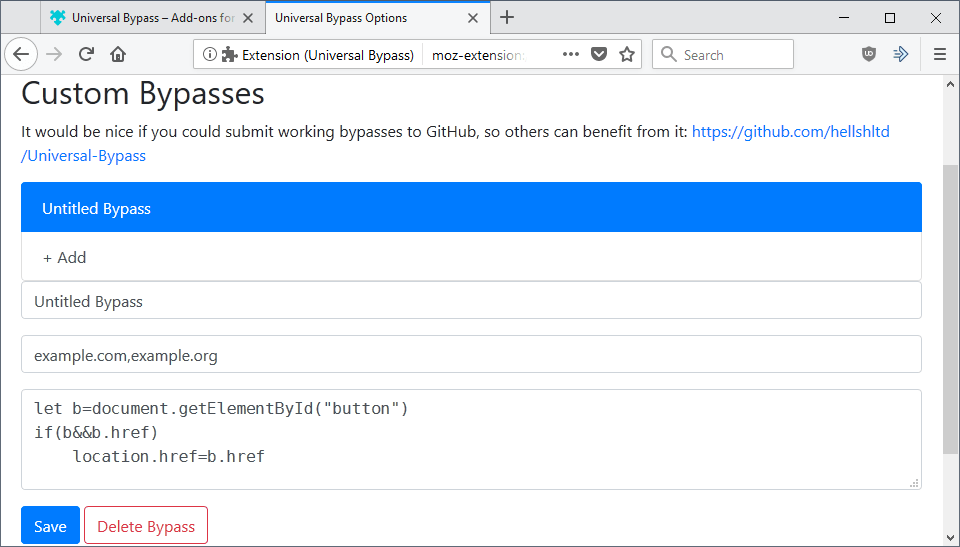Show site information via the info icon
Screen dimensions: 960x547
(x=209, y=55)
